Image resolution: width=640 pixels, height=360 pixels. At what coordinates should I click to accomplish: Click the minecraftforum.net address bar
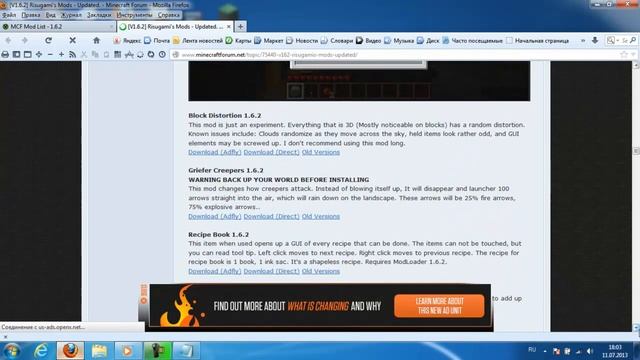click(x=394, y=55)
